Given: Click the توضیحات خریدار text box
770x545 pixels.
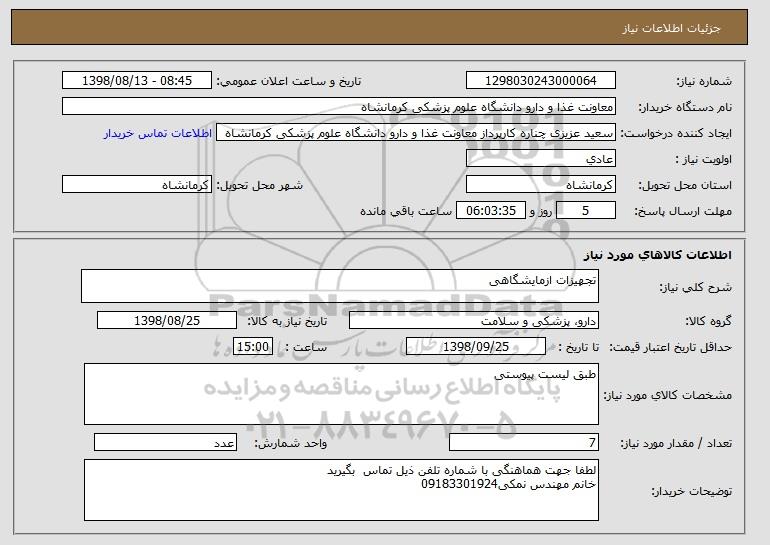Looking at the screenshot, I should pos(341,490).
